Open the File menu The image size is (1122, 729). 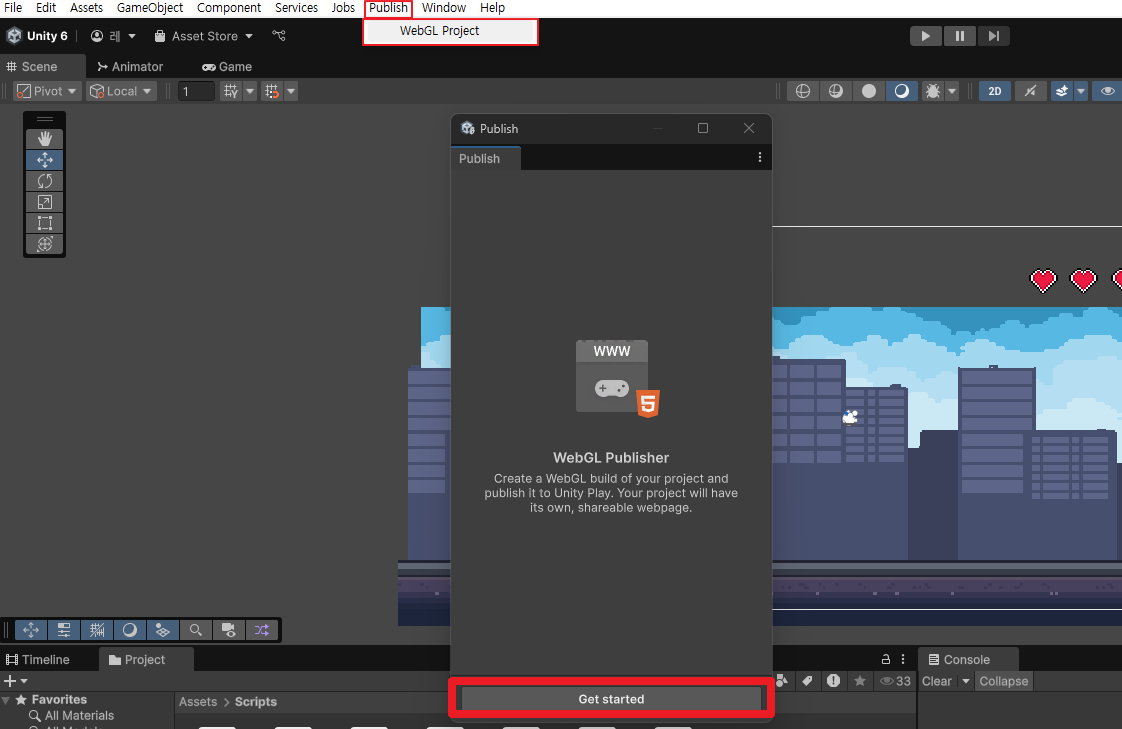(13, 8)
